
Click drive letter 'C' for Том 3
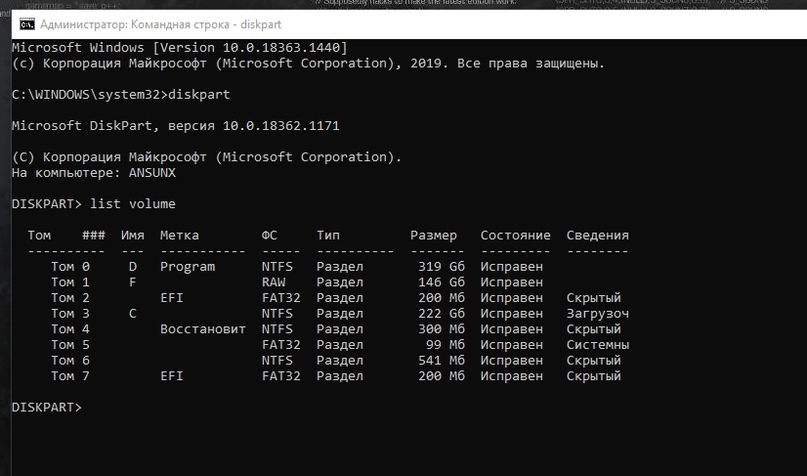coord(133,313)
